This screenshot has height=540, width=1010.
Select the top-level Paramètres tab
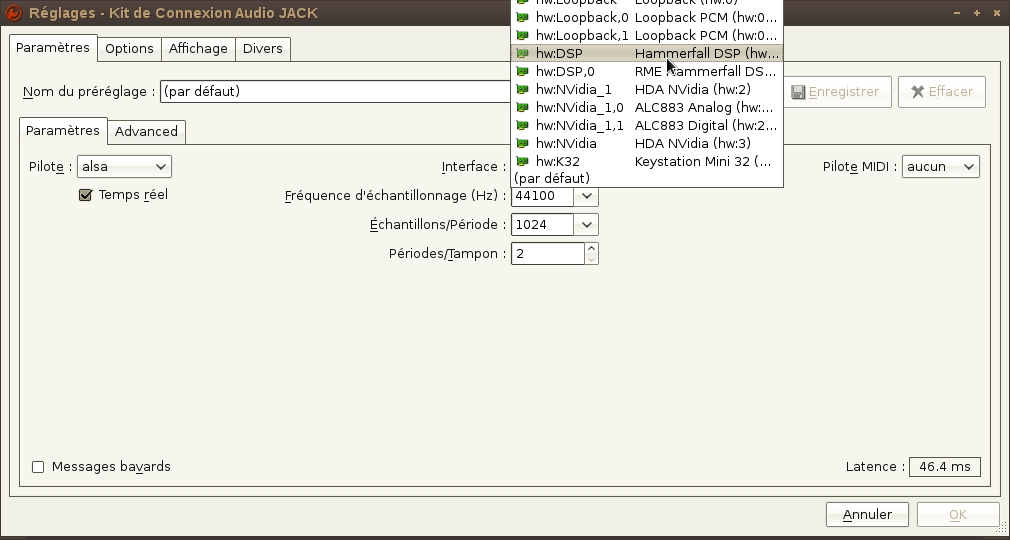coord(53,48)
